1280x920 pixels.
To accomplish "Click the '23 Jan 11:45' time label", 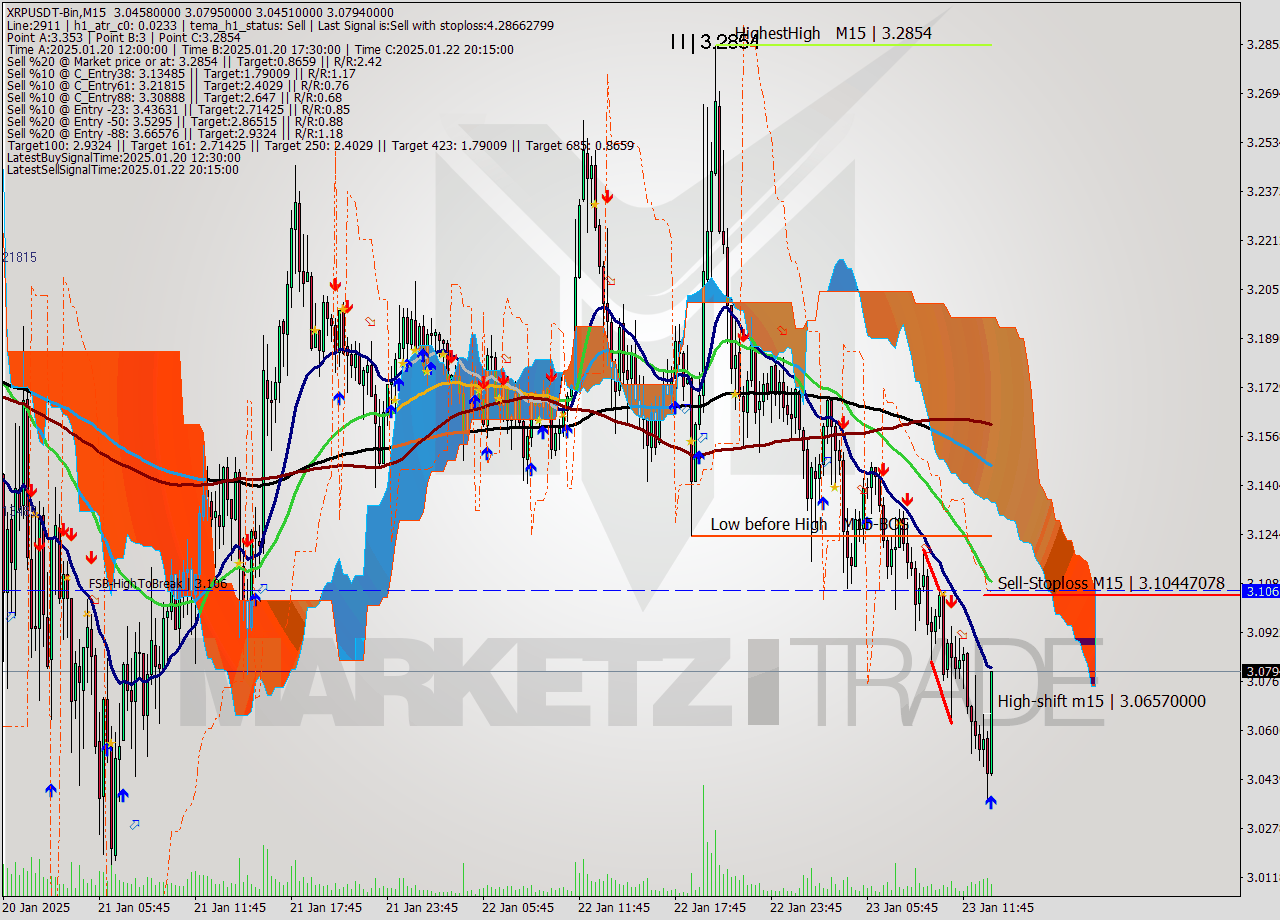I will pyautogui.click(x=998, y=908).
